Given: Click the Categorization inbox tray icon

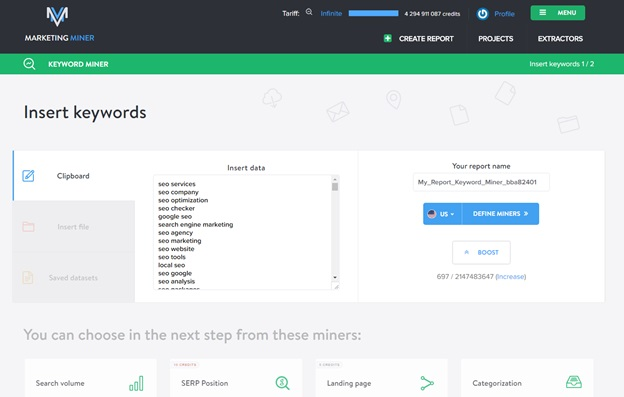Looking at the screenshot, I should point(574,382).
